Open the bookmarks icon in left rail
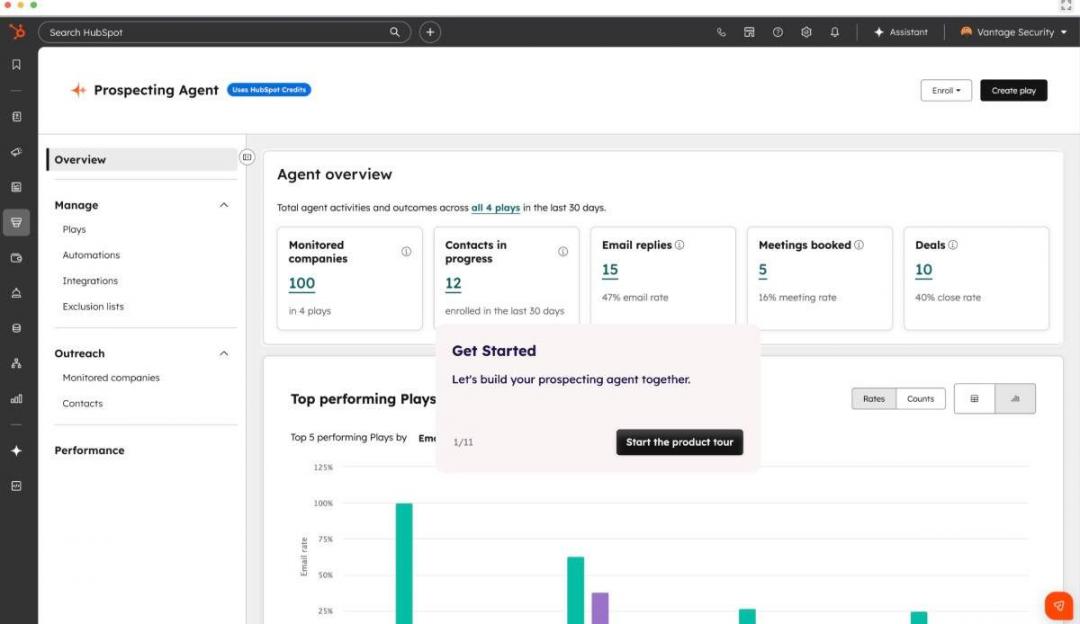Image resolution: width=1080 pixels, height=624 pixels. tap(17, 65)
